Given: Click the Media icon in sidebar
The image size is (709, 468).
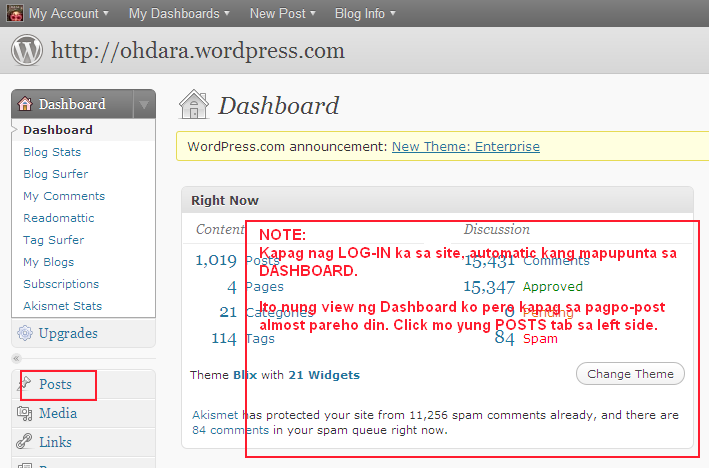Looking at the screenshot, I should tap(25, 413).
